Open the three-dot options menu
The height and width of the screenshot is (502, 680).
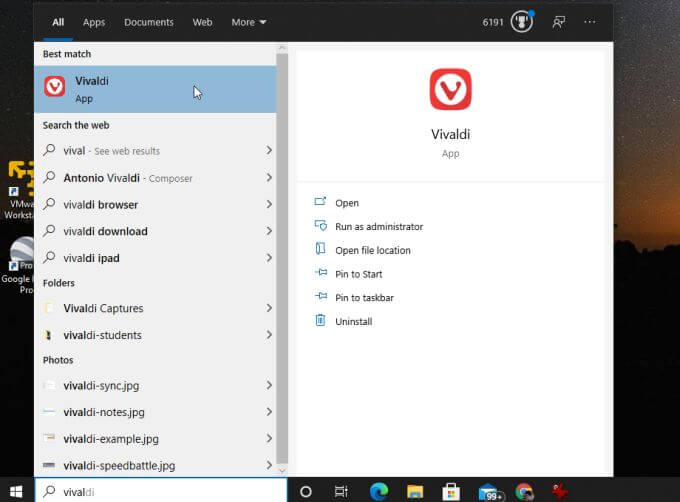[590, 22]
